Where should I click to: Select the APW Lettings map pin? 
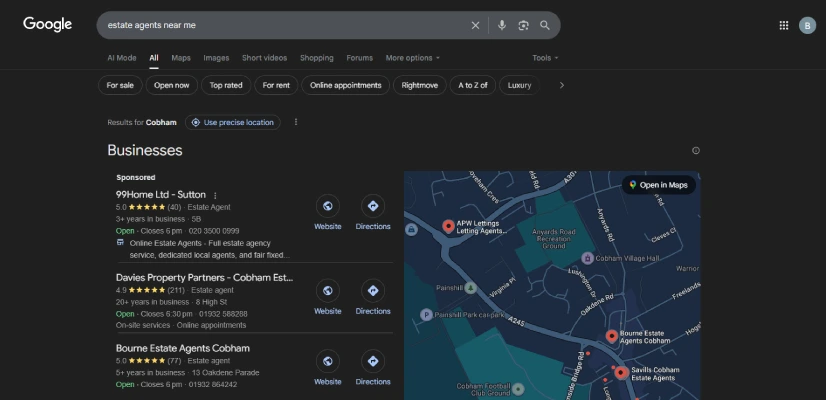pyautogui.click(x=448, y=226)
